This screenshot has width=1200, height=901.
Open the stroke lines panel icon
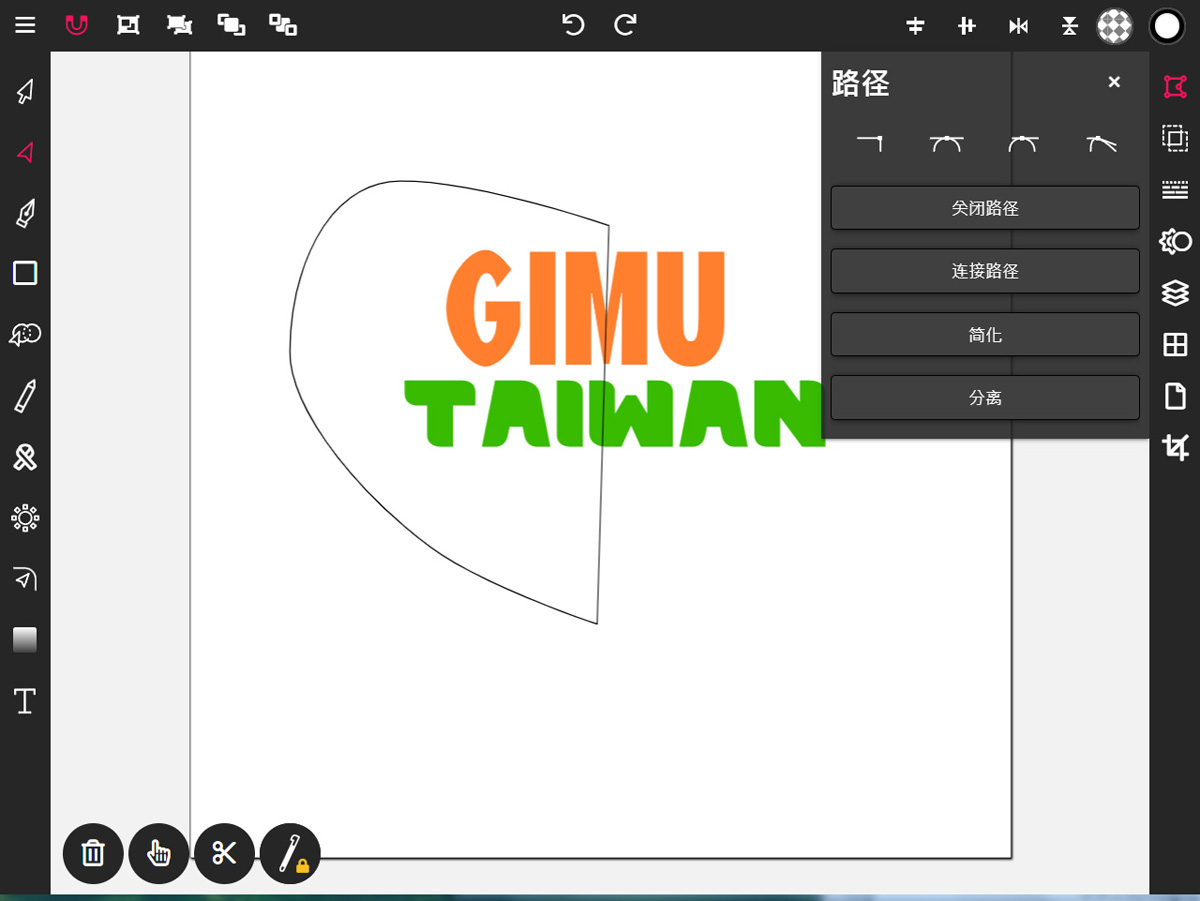coord(1175,189)
